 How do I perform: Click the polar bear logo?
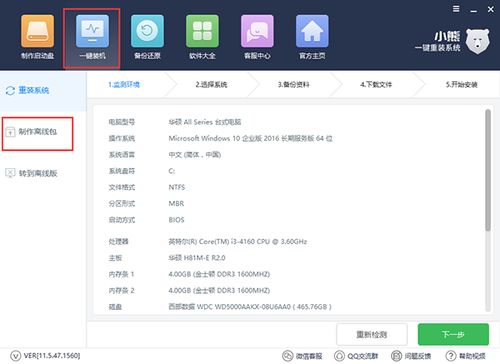pos(477,41)
